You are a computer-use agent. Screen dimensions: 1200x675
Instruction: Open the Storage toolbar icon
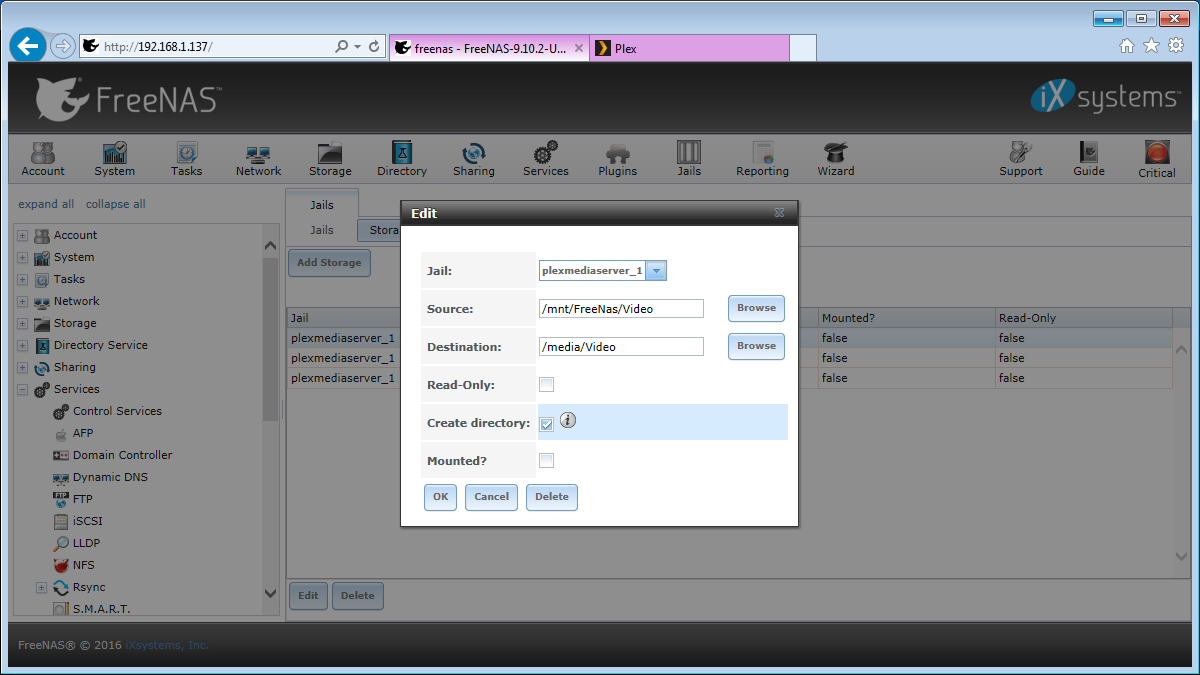(x=330, y=159)
